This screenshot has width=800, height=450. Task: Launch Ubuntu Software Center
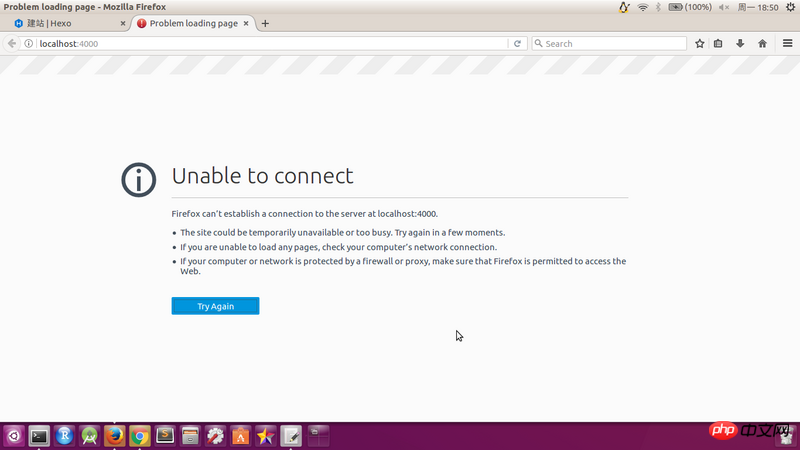coord(240,436)
